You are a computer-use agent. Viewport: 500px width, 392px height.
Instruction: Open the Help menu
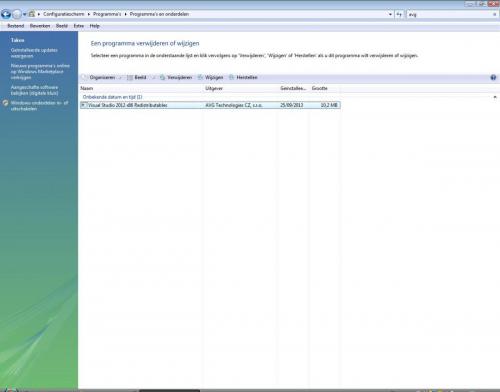(94, 26)
